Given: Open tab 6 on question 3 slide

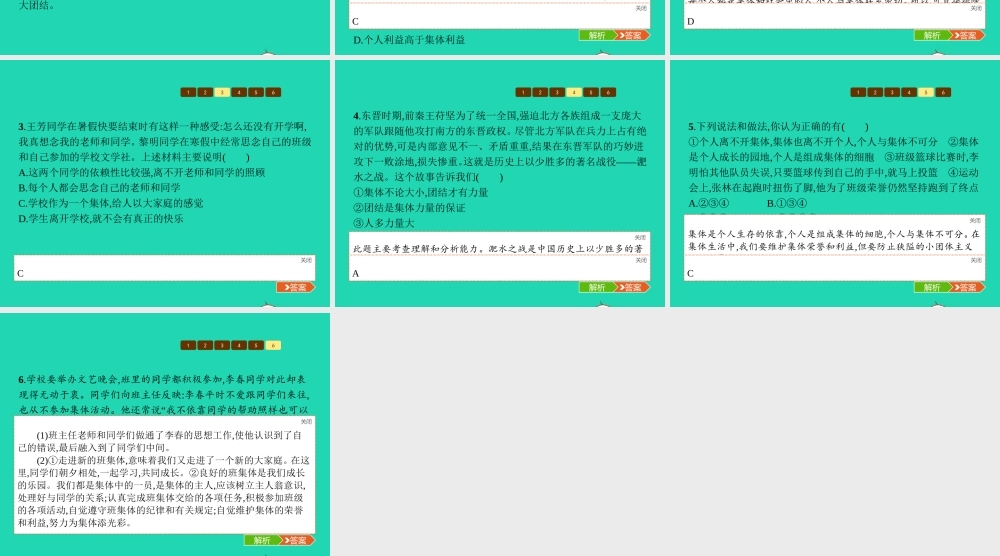Looking at the screenshot, I should click(273, 92).
